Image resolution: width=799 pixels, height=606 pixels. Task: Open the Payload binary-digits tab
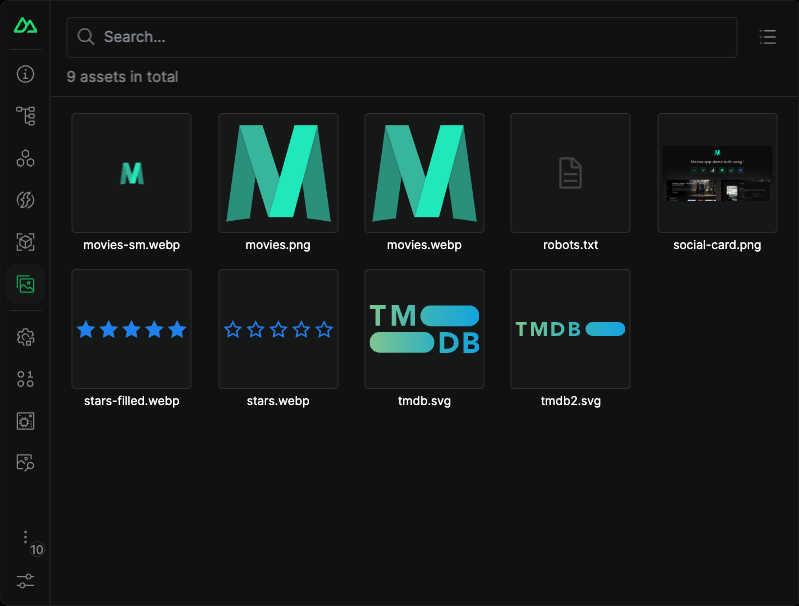click(x=25, y=379)
